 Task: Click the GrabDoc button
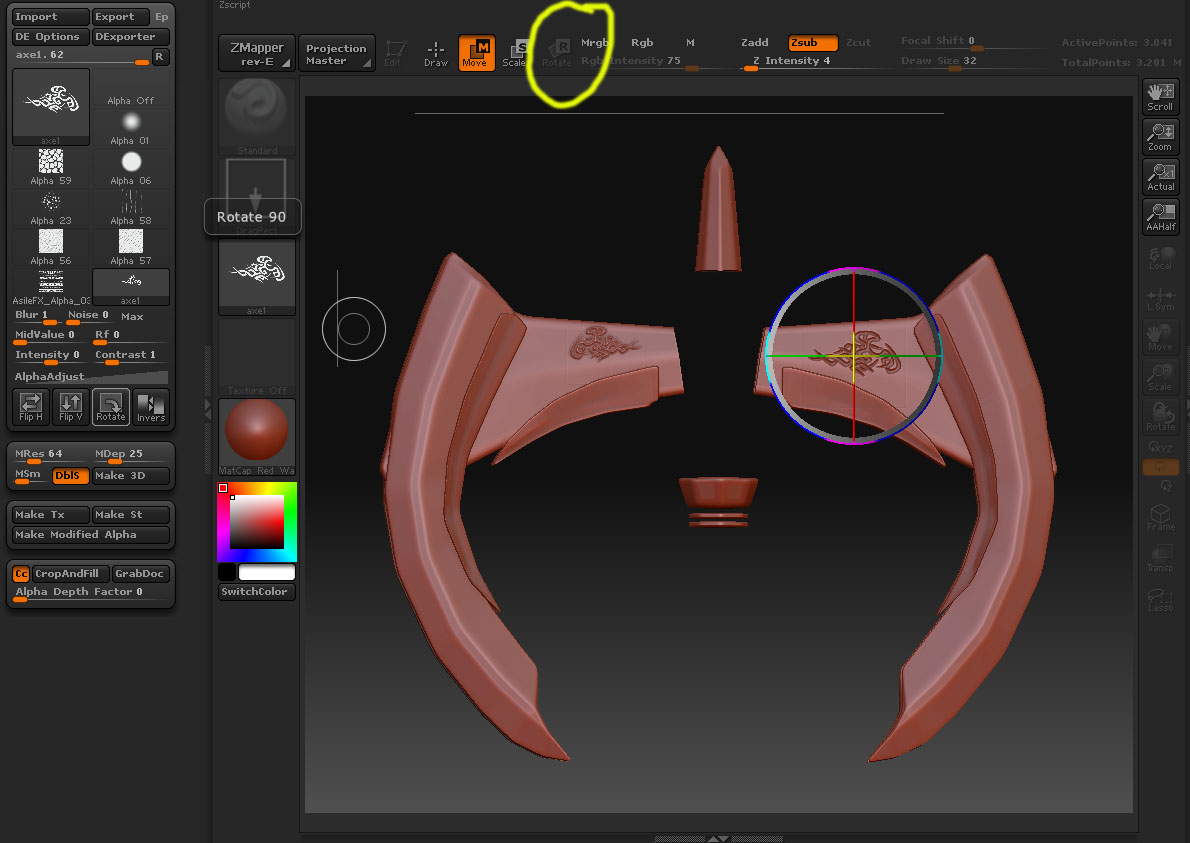[x=140, y=574]
